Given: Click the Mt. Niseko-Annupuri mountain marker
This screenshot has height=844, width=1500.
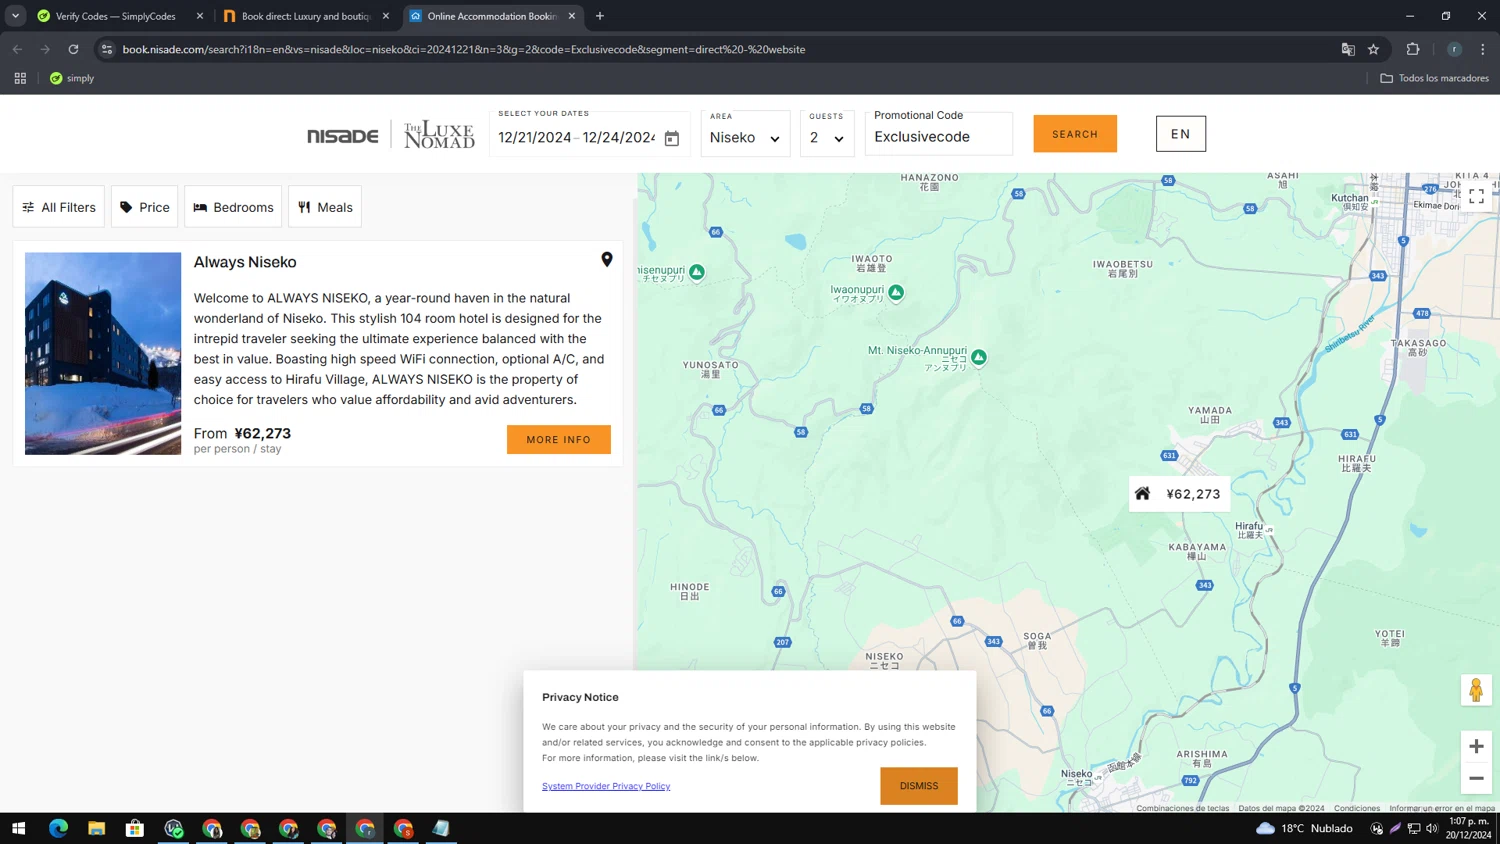Looking at the screenshot, I should click(979, 357).
